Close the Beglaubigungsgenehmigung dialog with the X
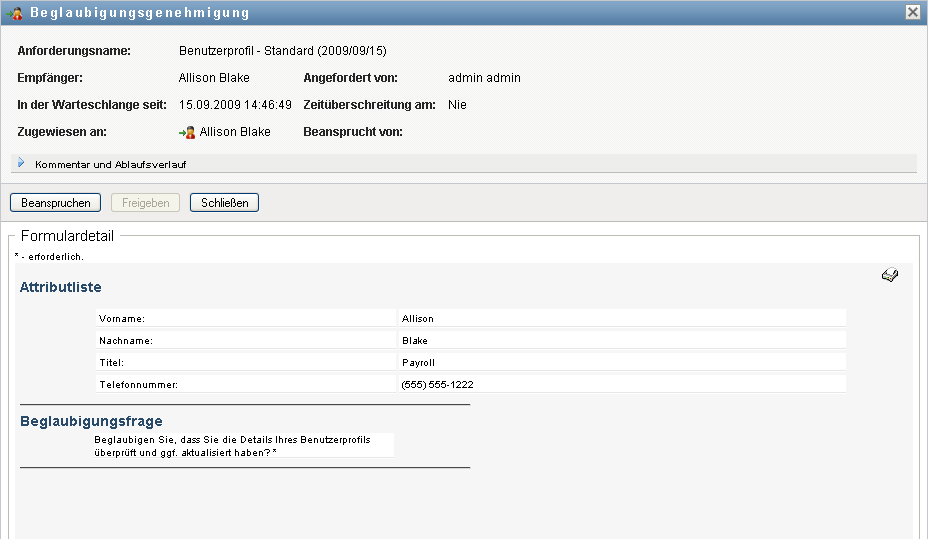This screenshot has height=539, width=928. (912, 13)
